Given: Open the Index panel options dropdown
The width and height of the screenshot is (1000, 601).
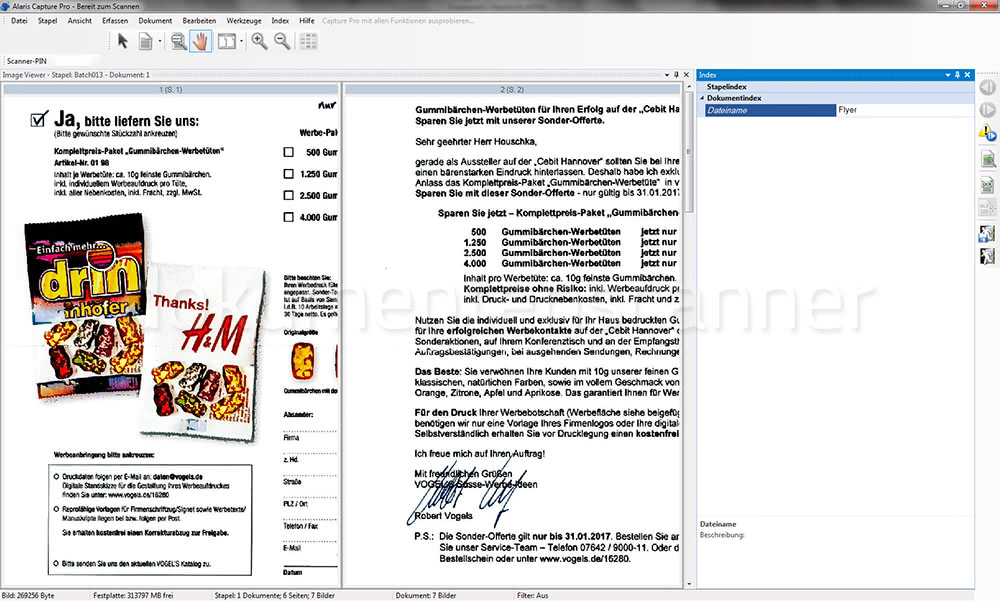Looking at the screenshot, I should 947,75.
